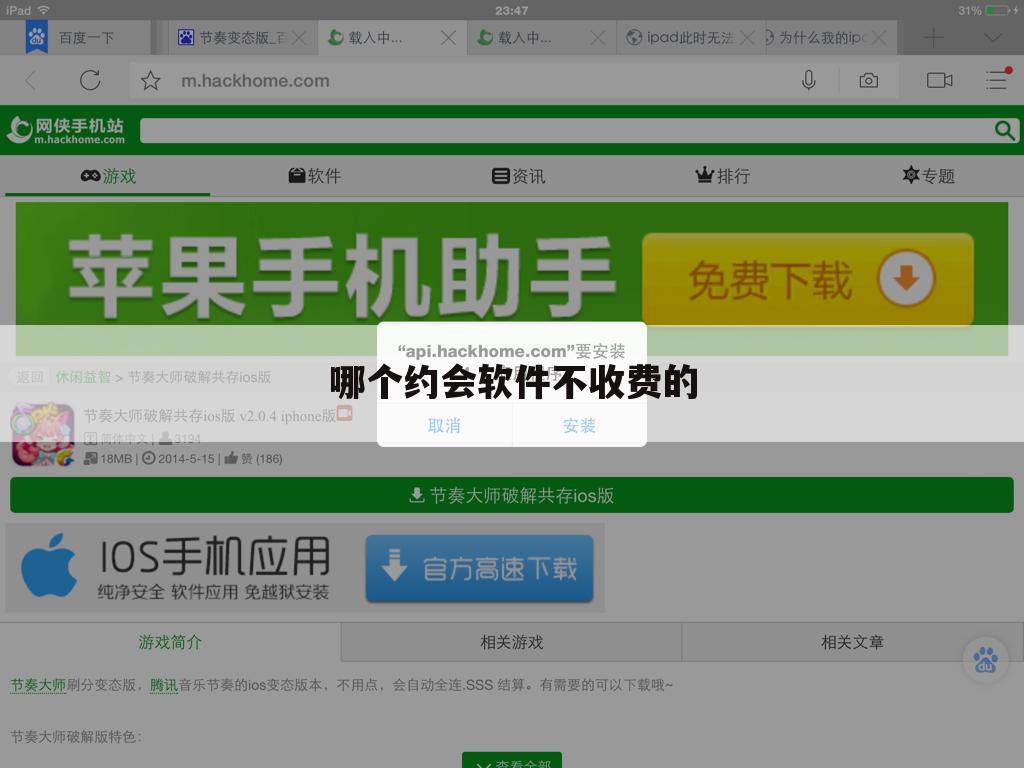Open the 资讯 navigation tab

[519, 176]
